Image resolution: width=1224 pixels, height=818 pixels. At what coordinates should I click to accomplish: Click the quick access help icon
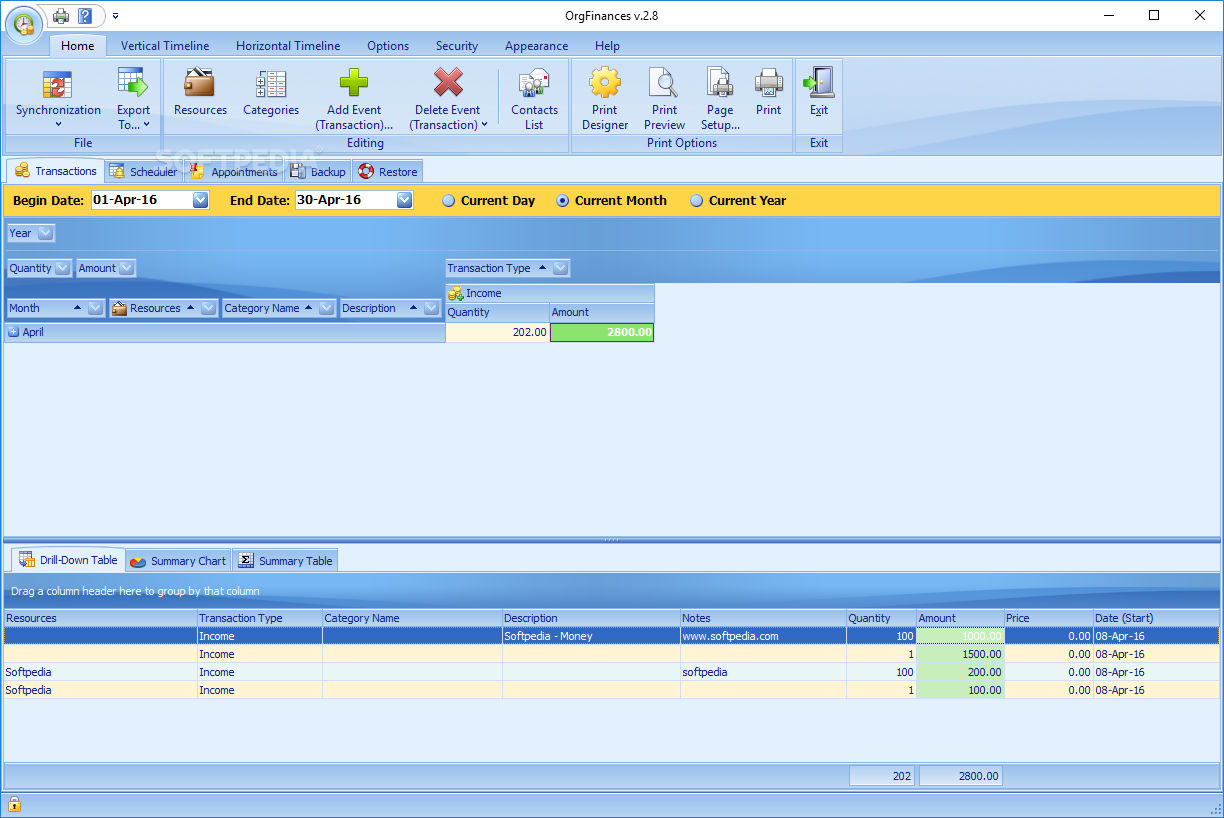(x=85, y=15)
